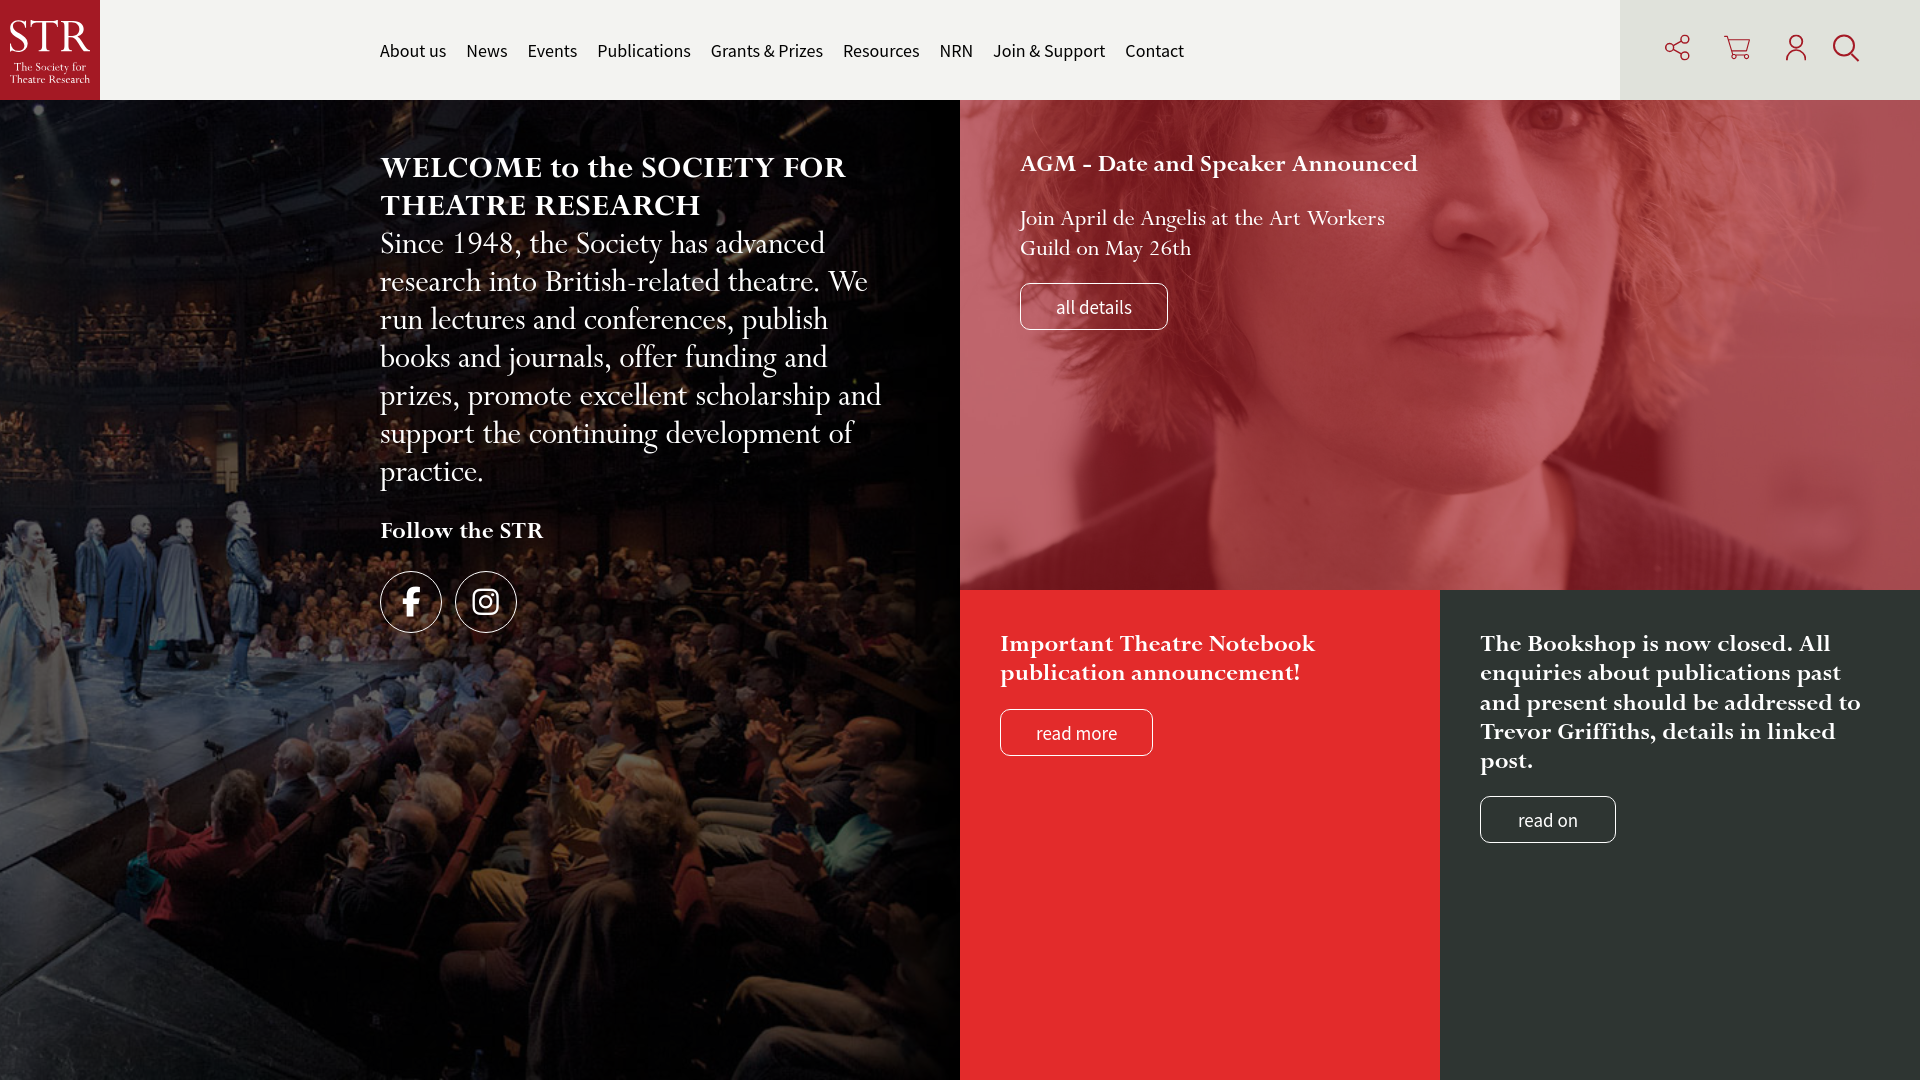The image size is (1920, 1080).
Task: Click 'Important Theatre Notebook publication announcement!' heading
Action: 1158,658
